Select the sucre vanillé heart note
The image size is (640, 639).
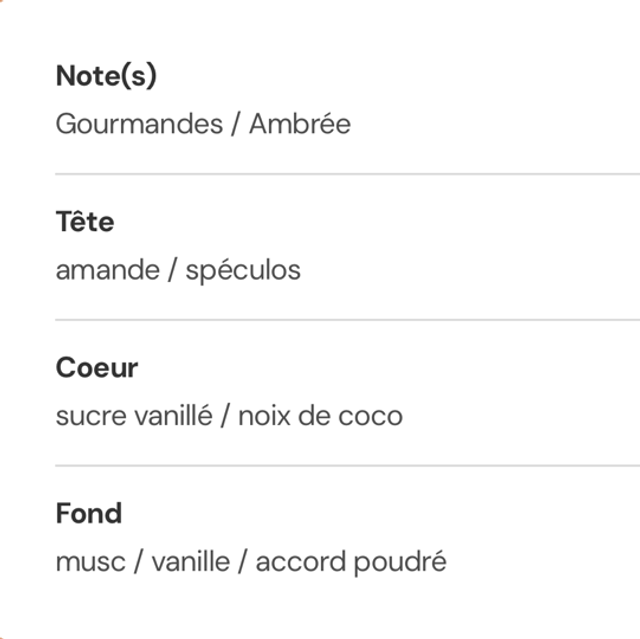[x=134, y=416]
